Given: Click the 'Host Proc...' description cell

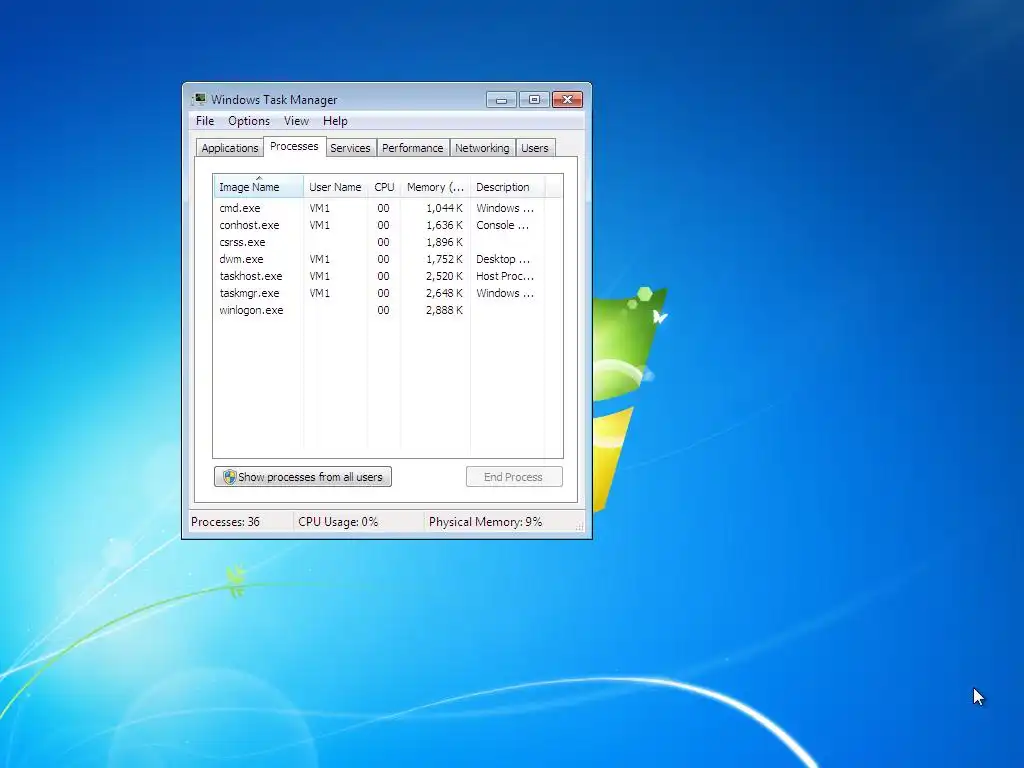Looking at the screenshot, I should [x=505, y=276].
